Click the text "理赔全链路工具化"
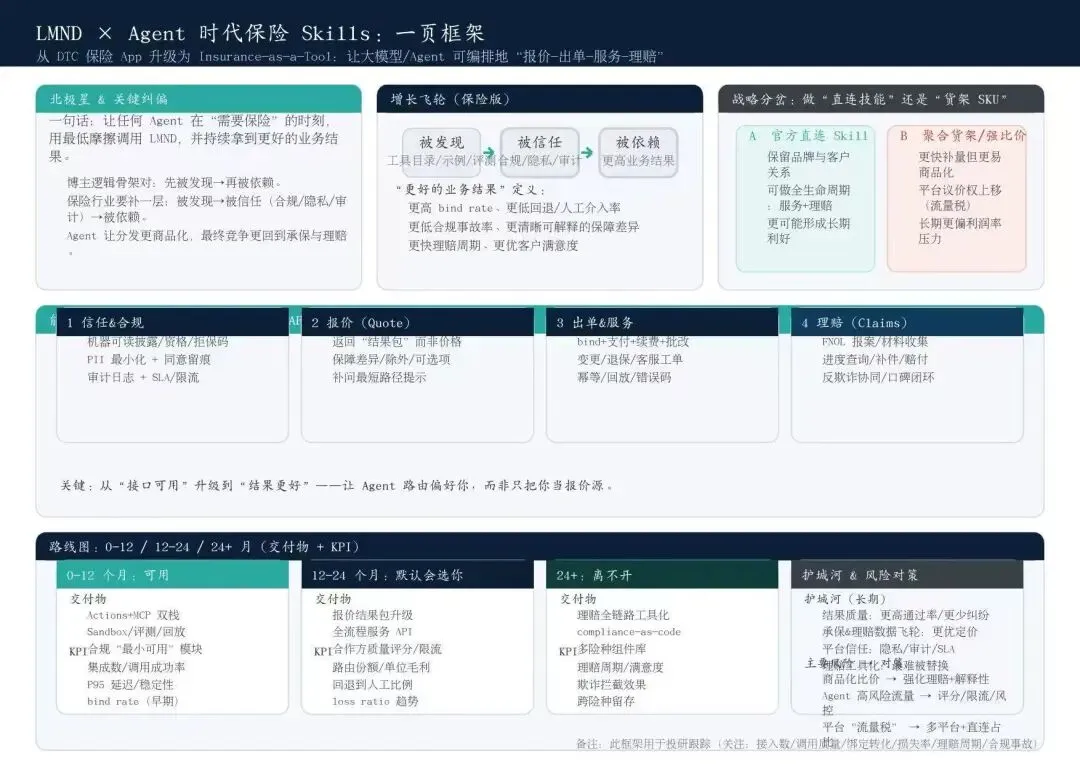 (x=623, y=615)
